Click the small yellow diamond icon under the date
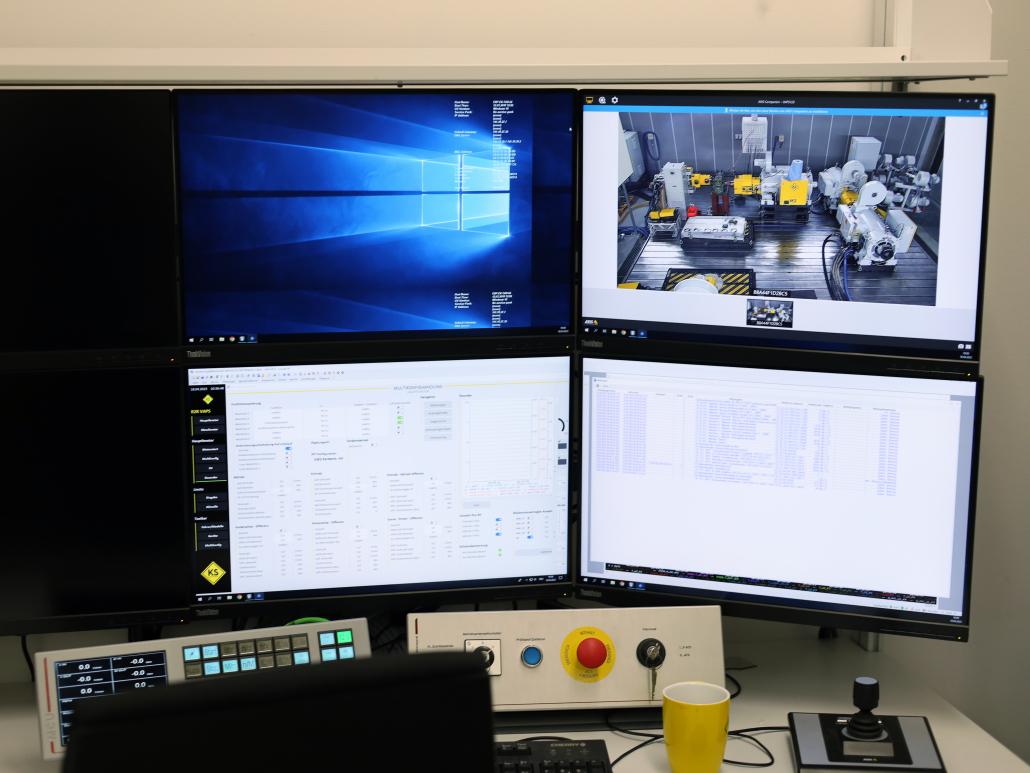This screenshot has width=1030, height=773. point(208,399)
